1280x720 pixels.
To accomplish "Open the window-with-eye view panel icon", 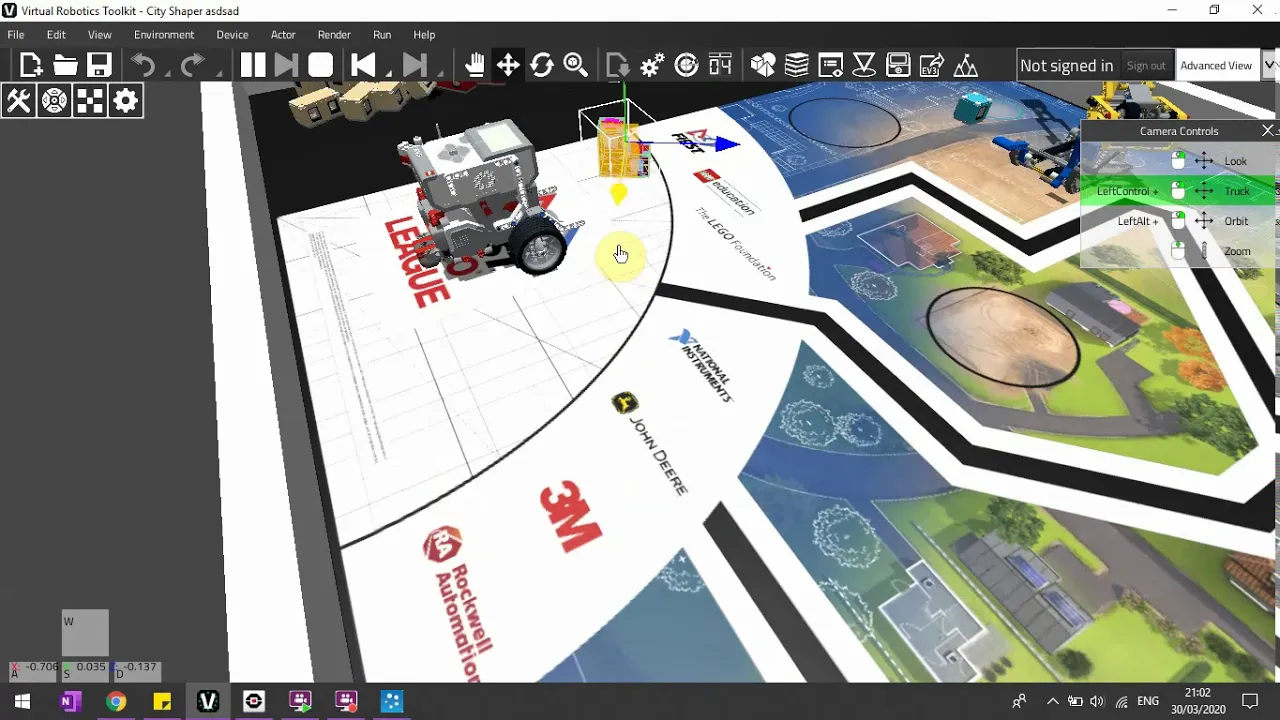I will point(831,66).
